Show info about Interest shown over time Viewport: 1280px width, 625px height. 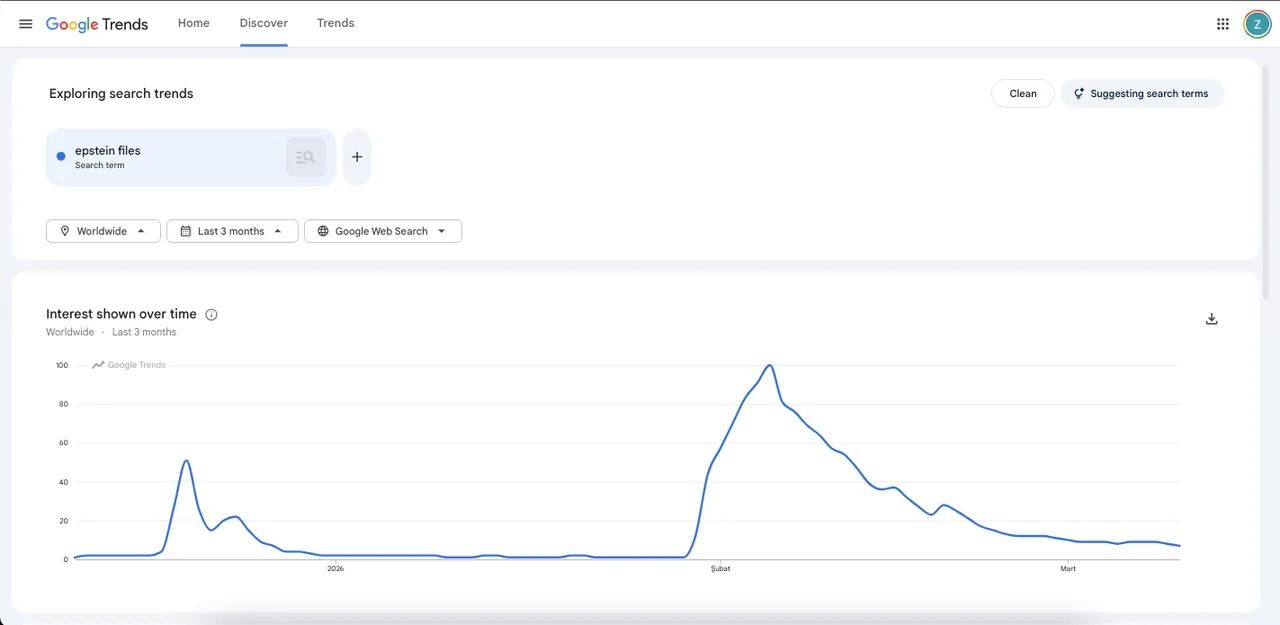(x=211, y=314)
